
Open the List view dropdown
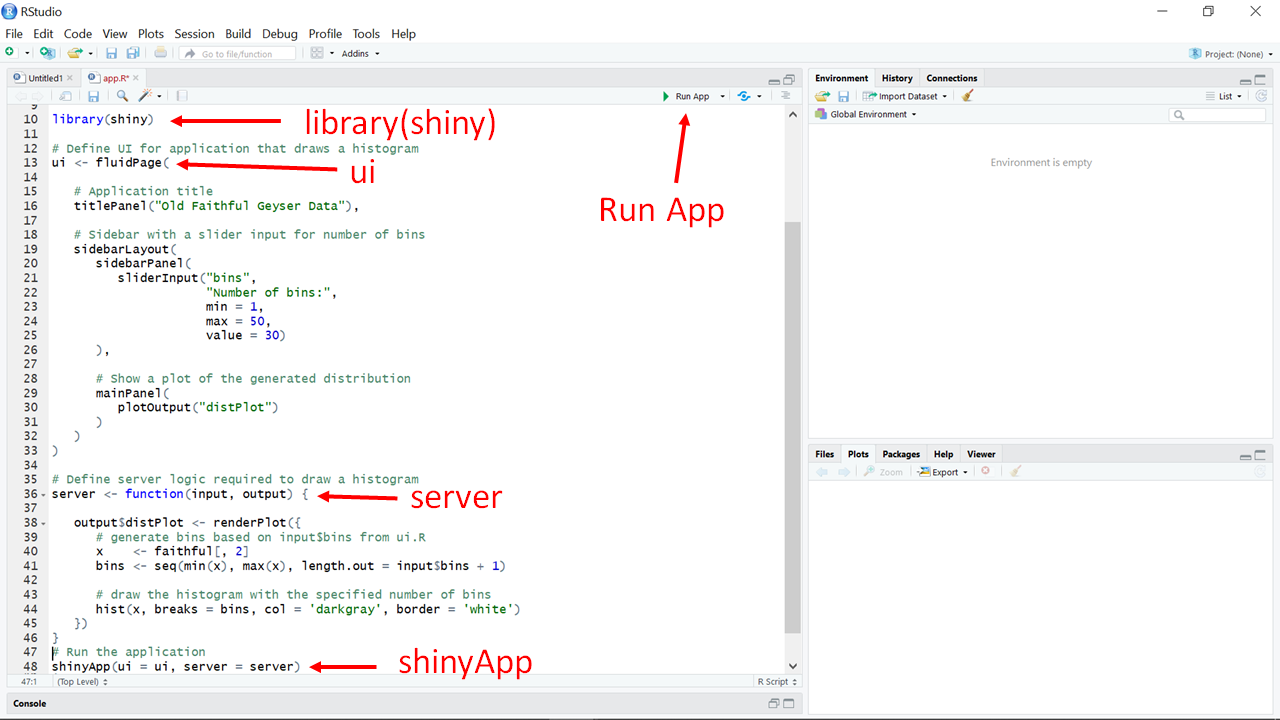point(1226,95)
